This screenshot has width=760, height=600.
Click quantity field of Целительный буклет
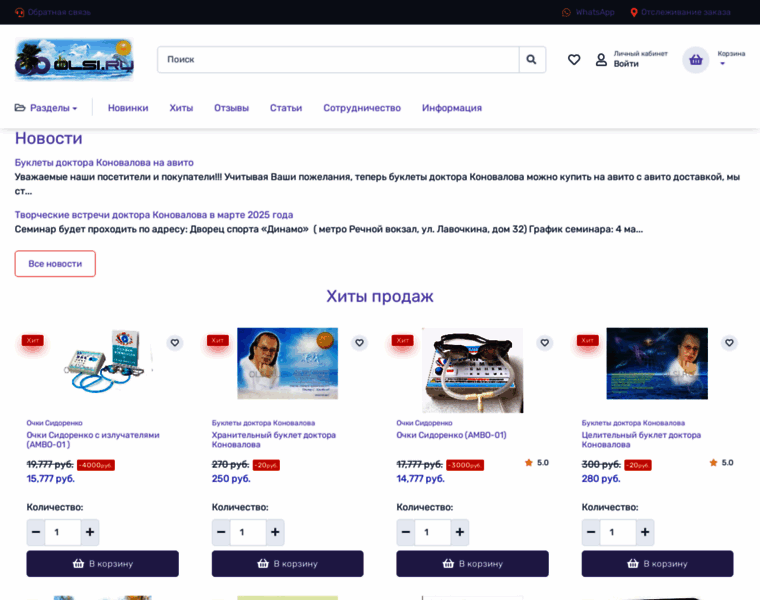tap(618, 532)
